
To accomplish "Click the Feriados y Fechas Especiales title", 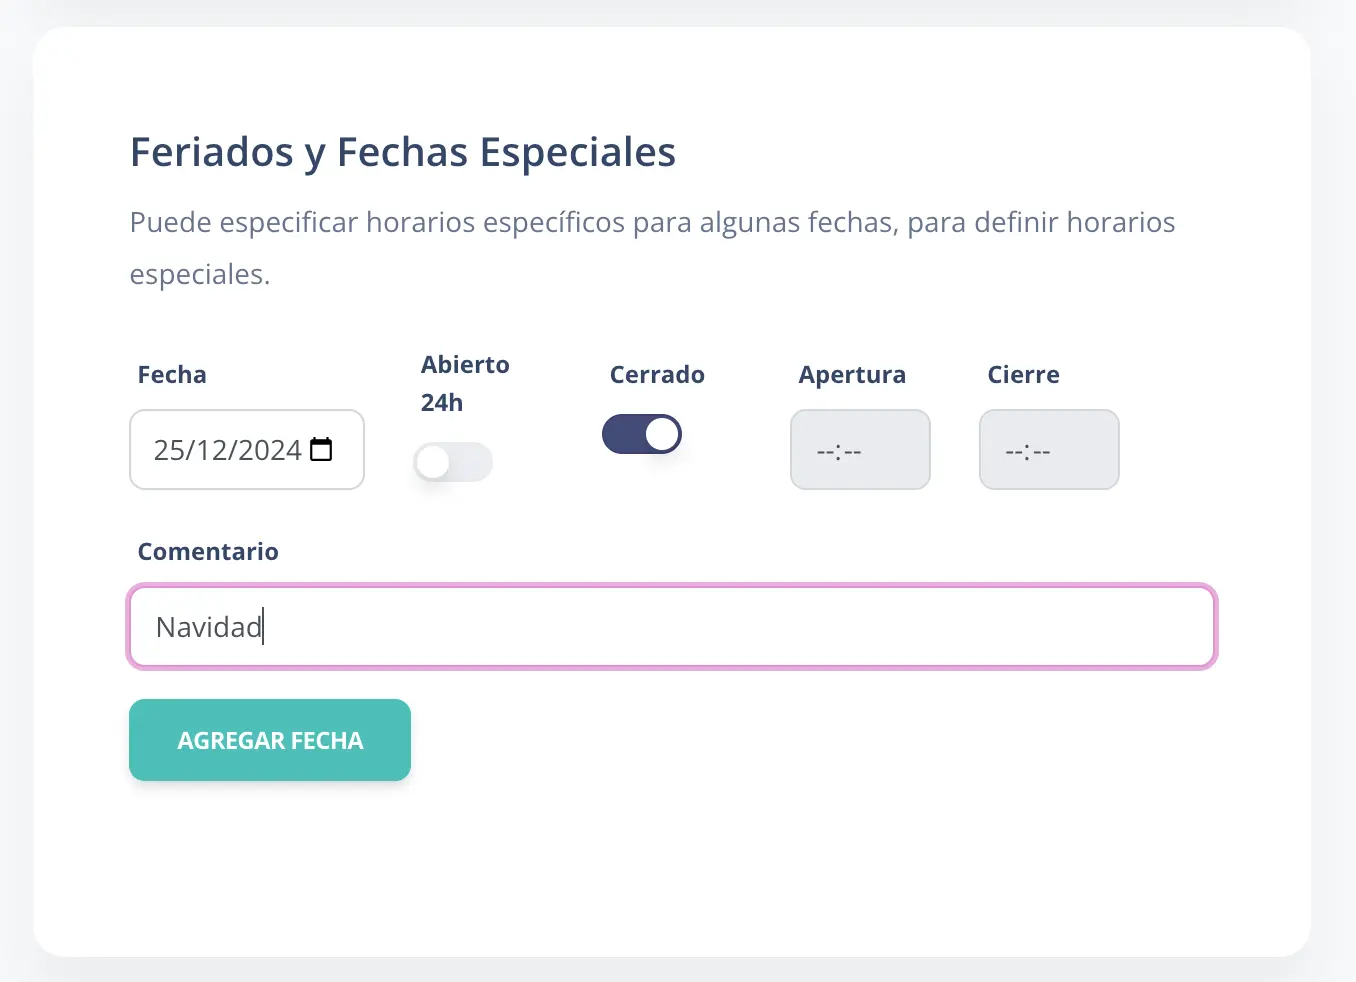I will click(402, 152).
